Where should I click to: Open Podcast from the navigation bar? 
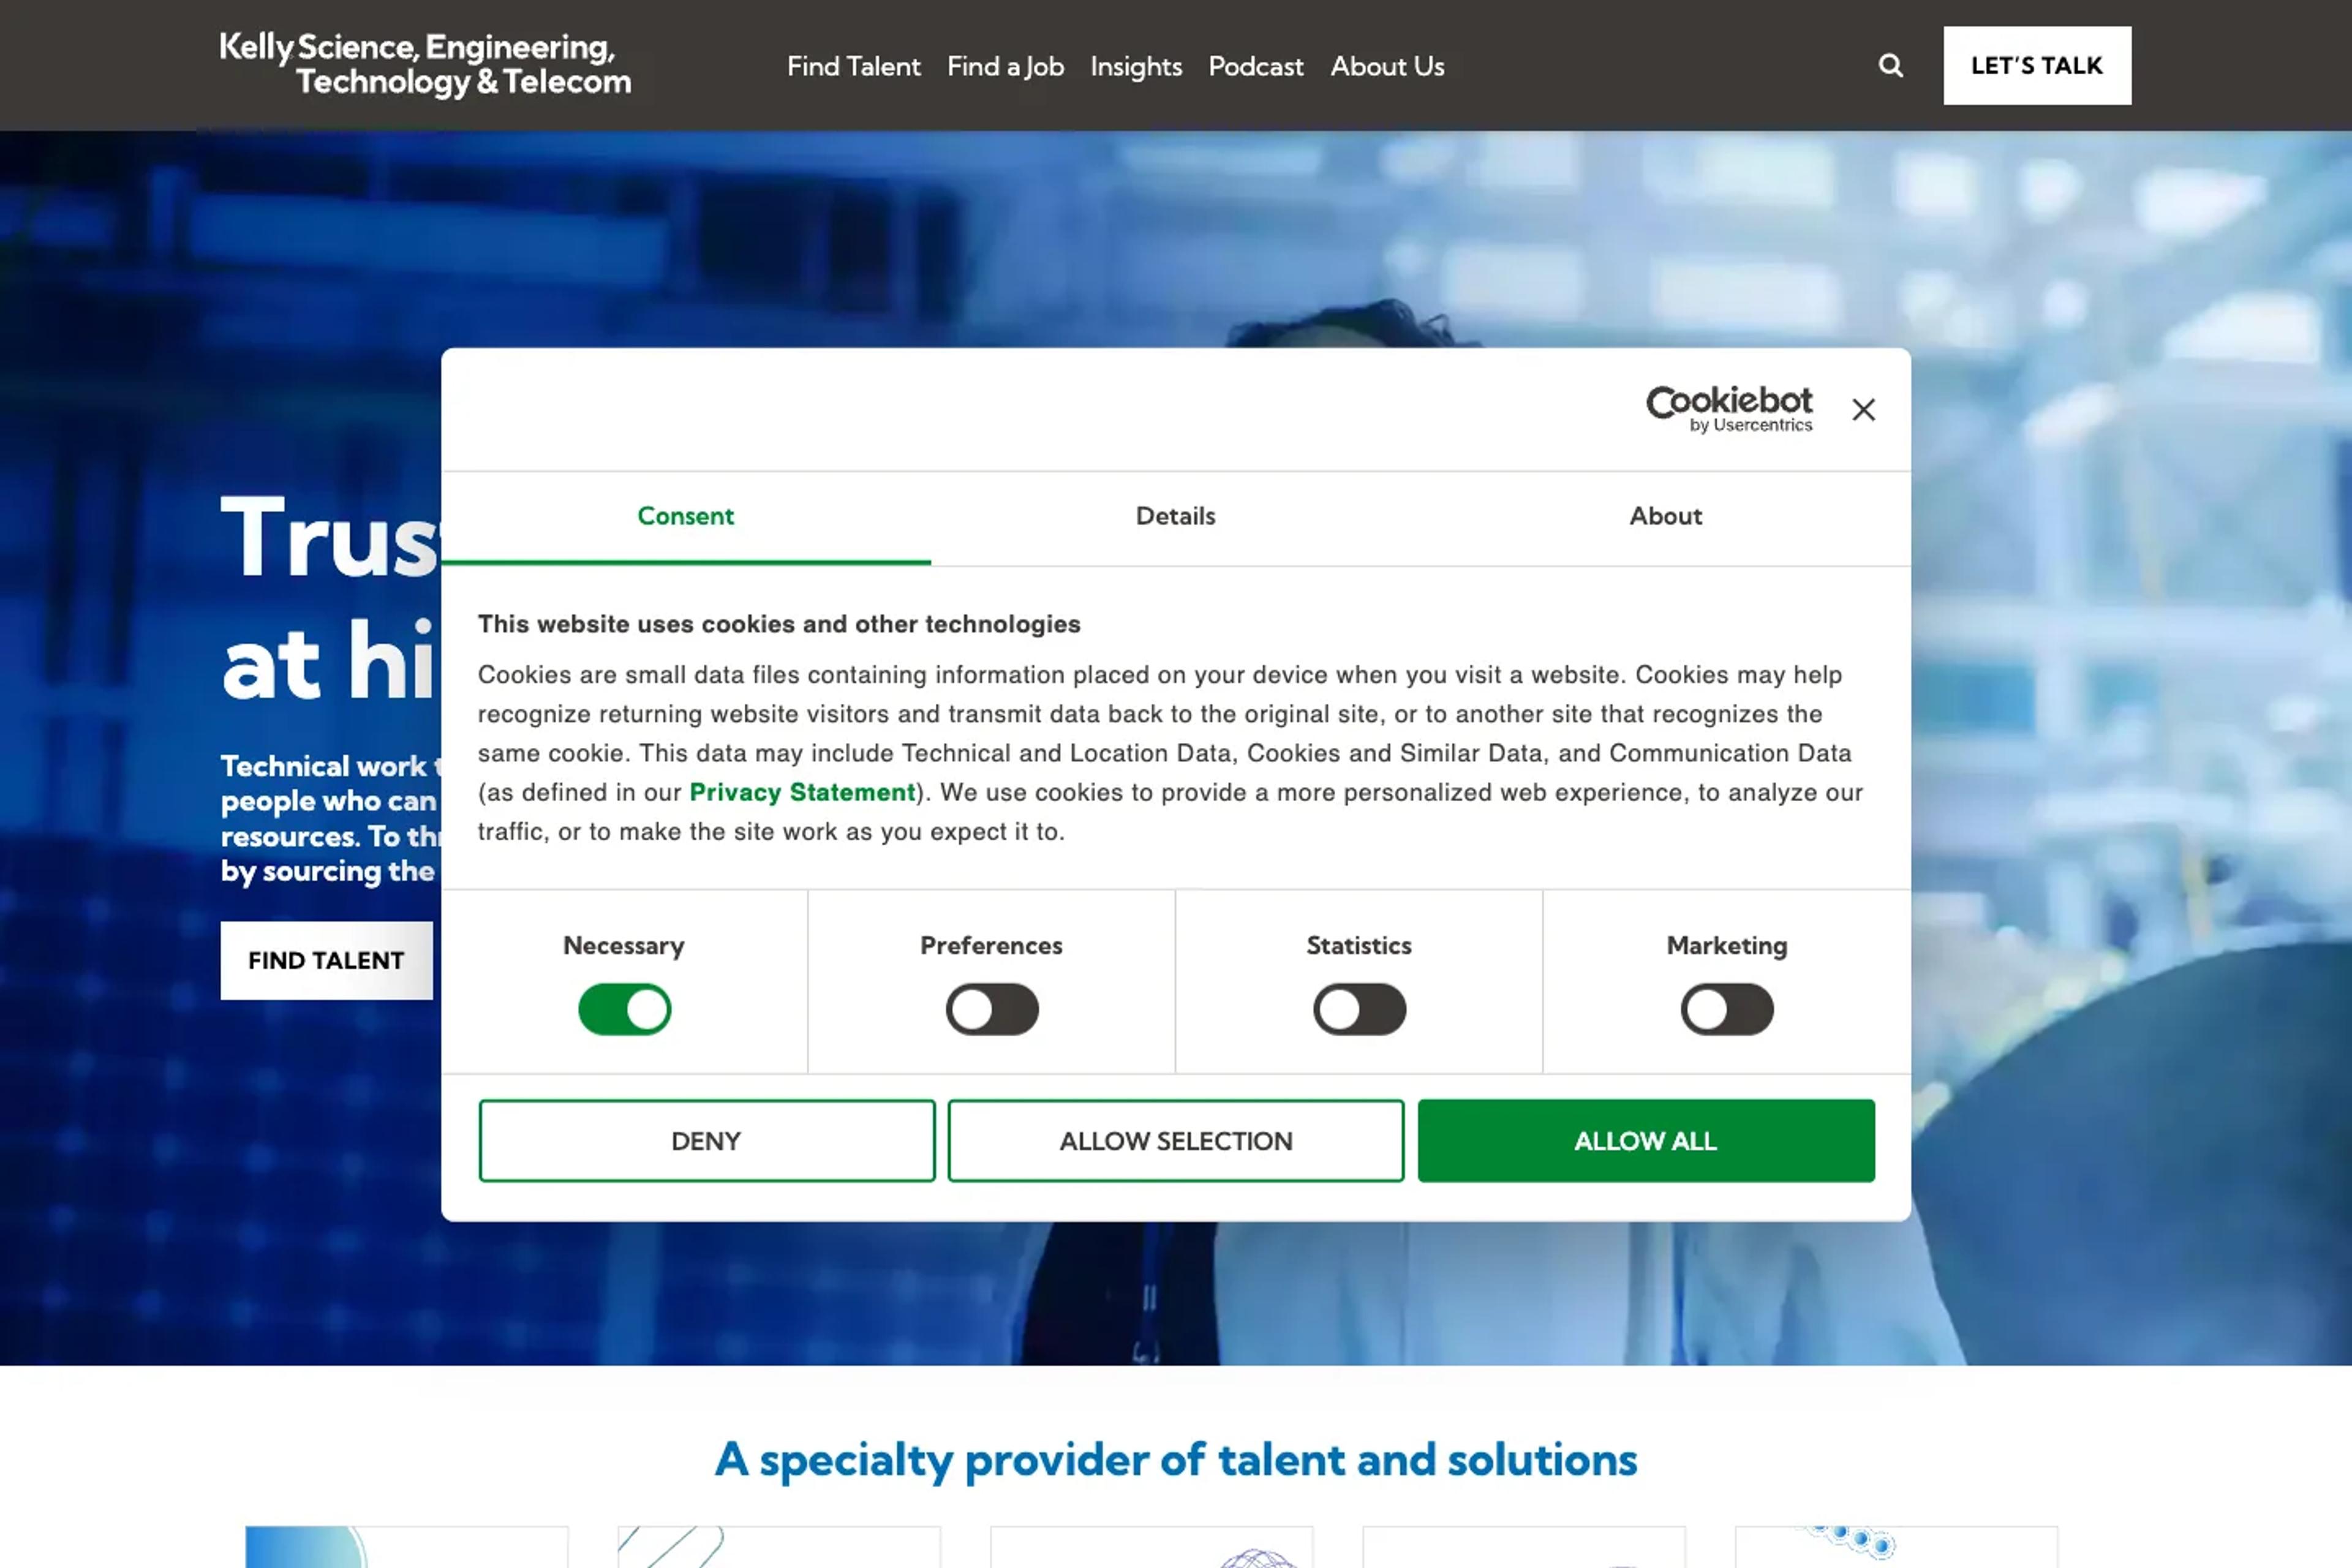pyautogui.click(x=1256, y=66)
